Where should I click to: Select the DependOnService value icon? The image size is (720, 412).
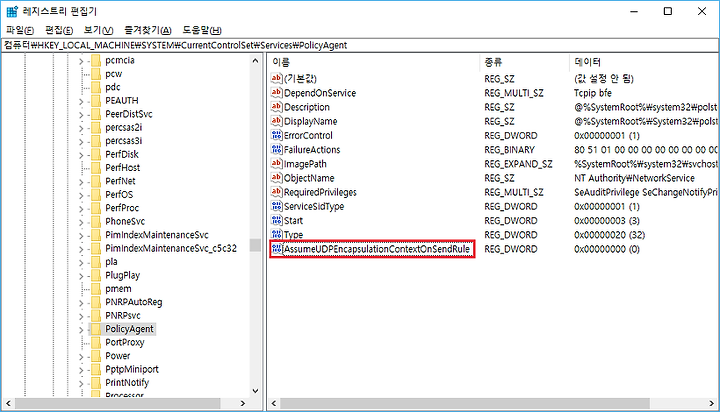pos(276,93)
